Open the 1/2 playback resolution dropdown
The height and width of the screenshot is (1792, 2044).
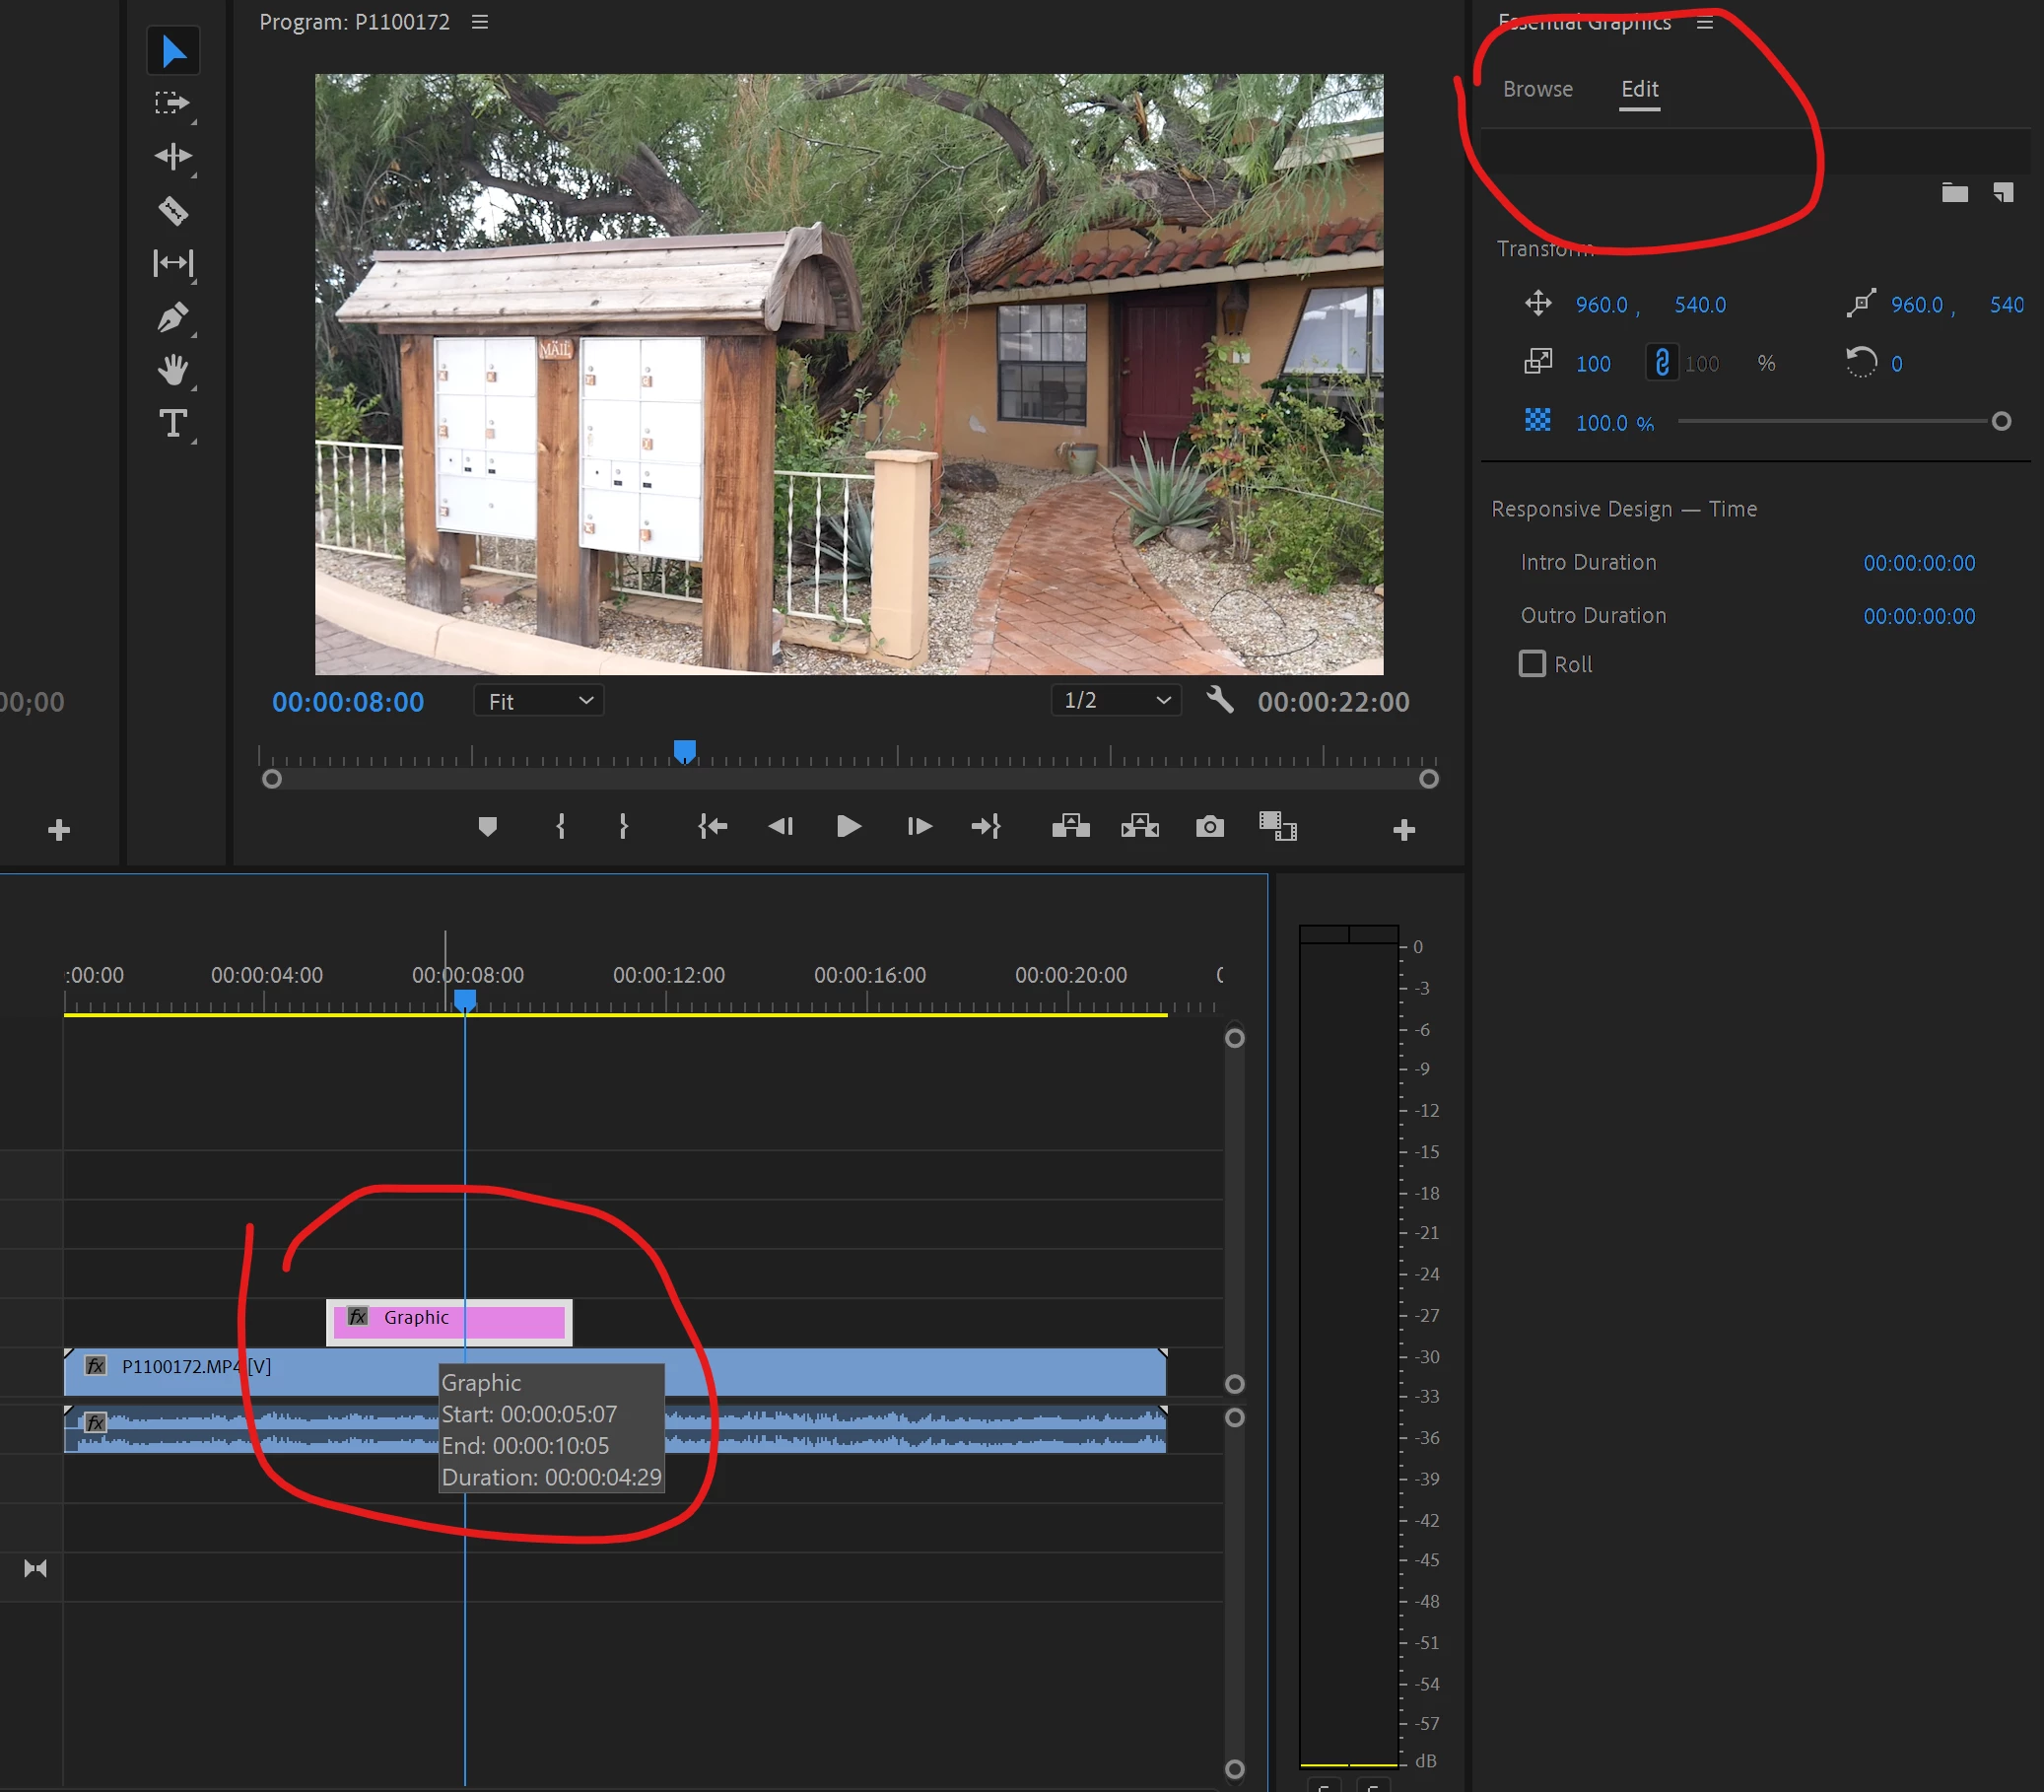coord(1116,700)
